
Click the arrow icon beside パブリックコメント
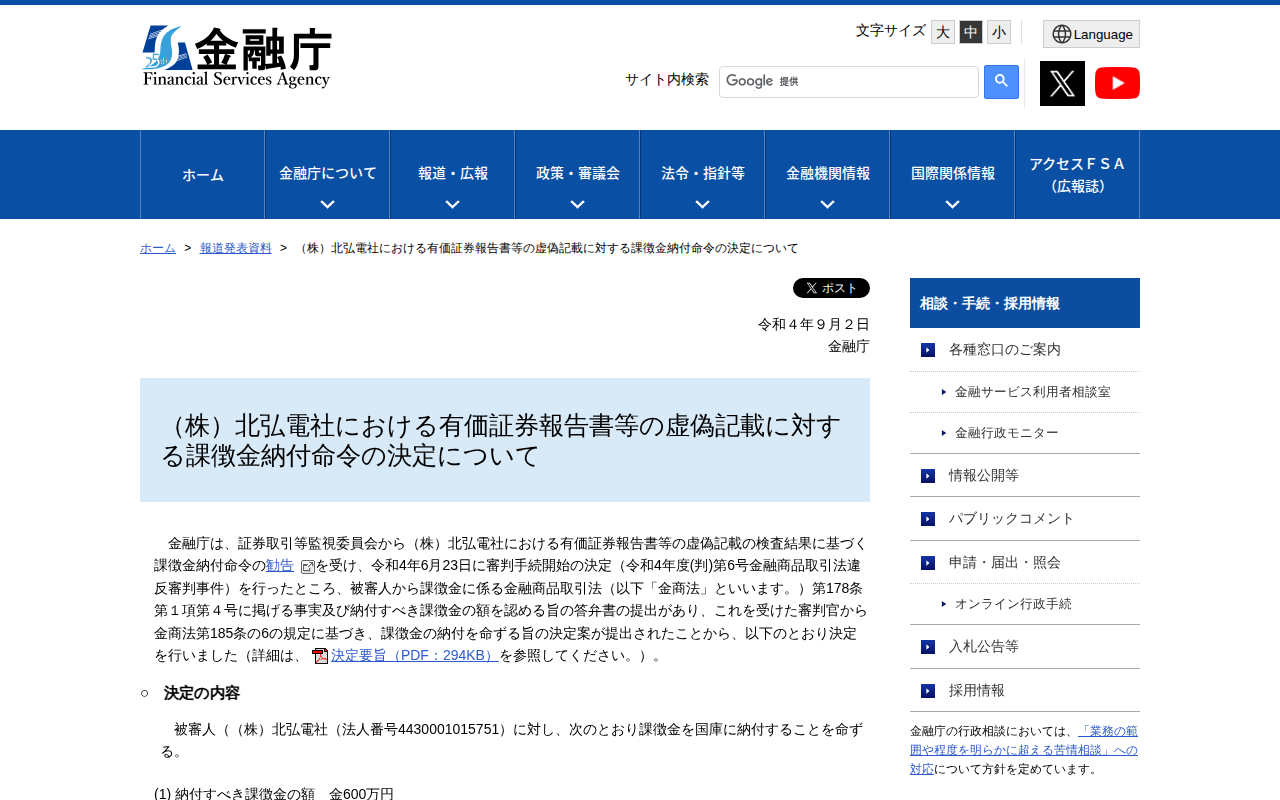(928, 519)
